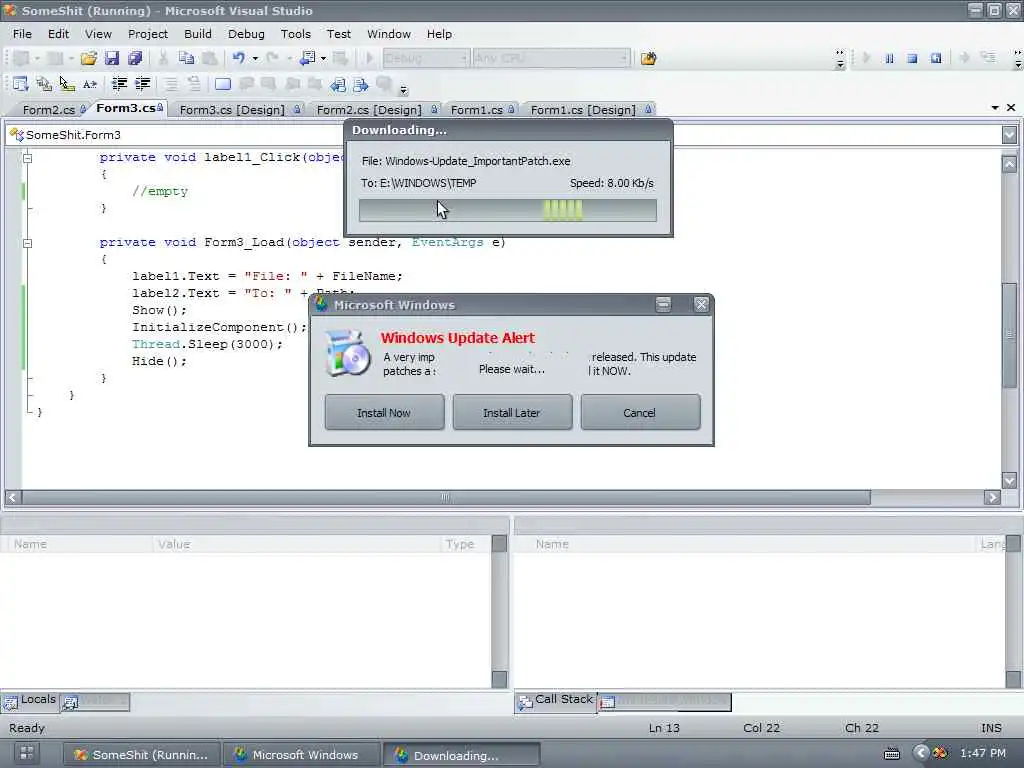Click the Display Object Member List icon

click(20, 84)
